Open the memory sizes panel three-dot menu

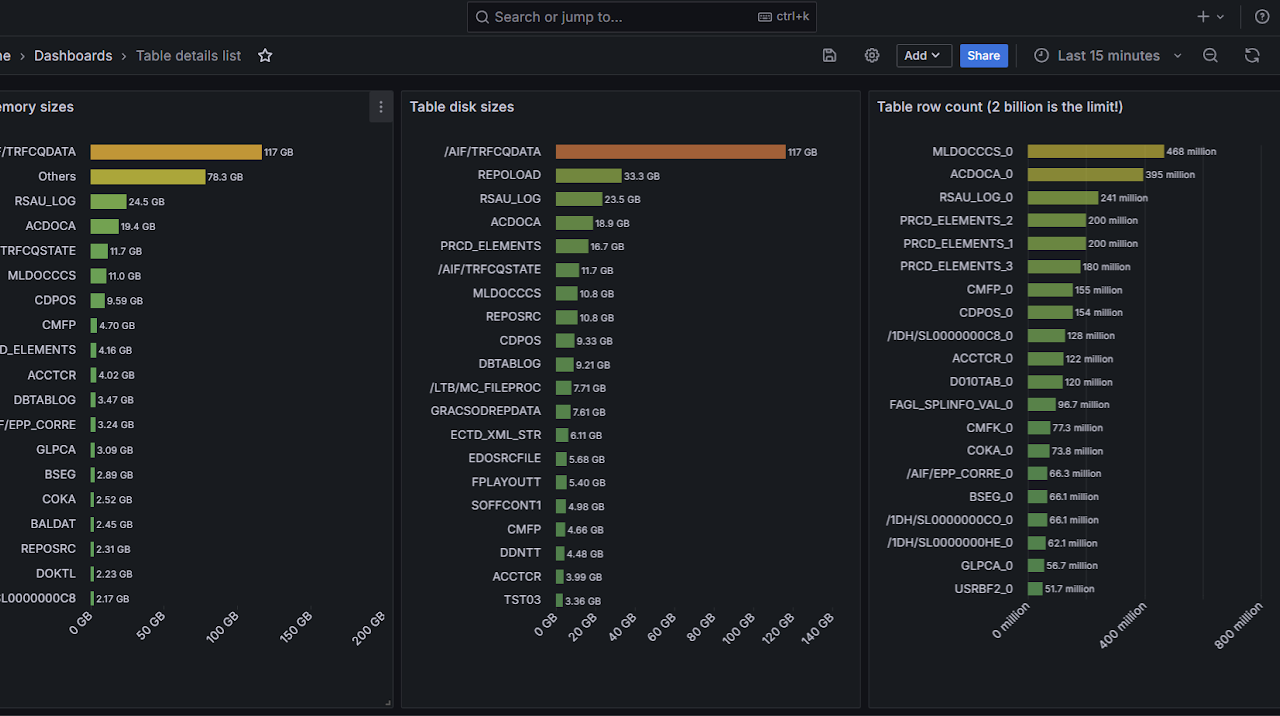coord(381,107)
